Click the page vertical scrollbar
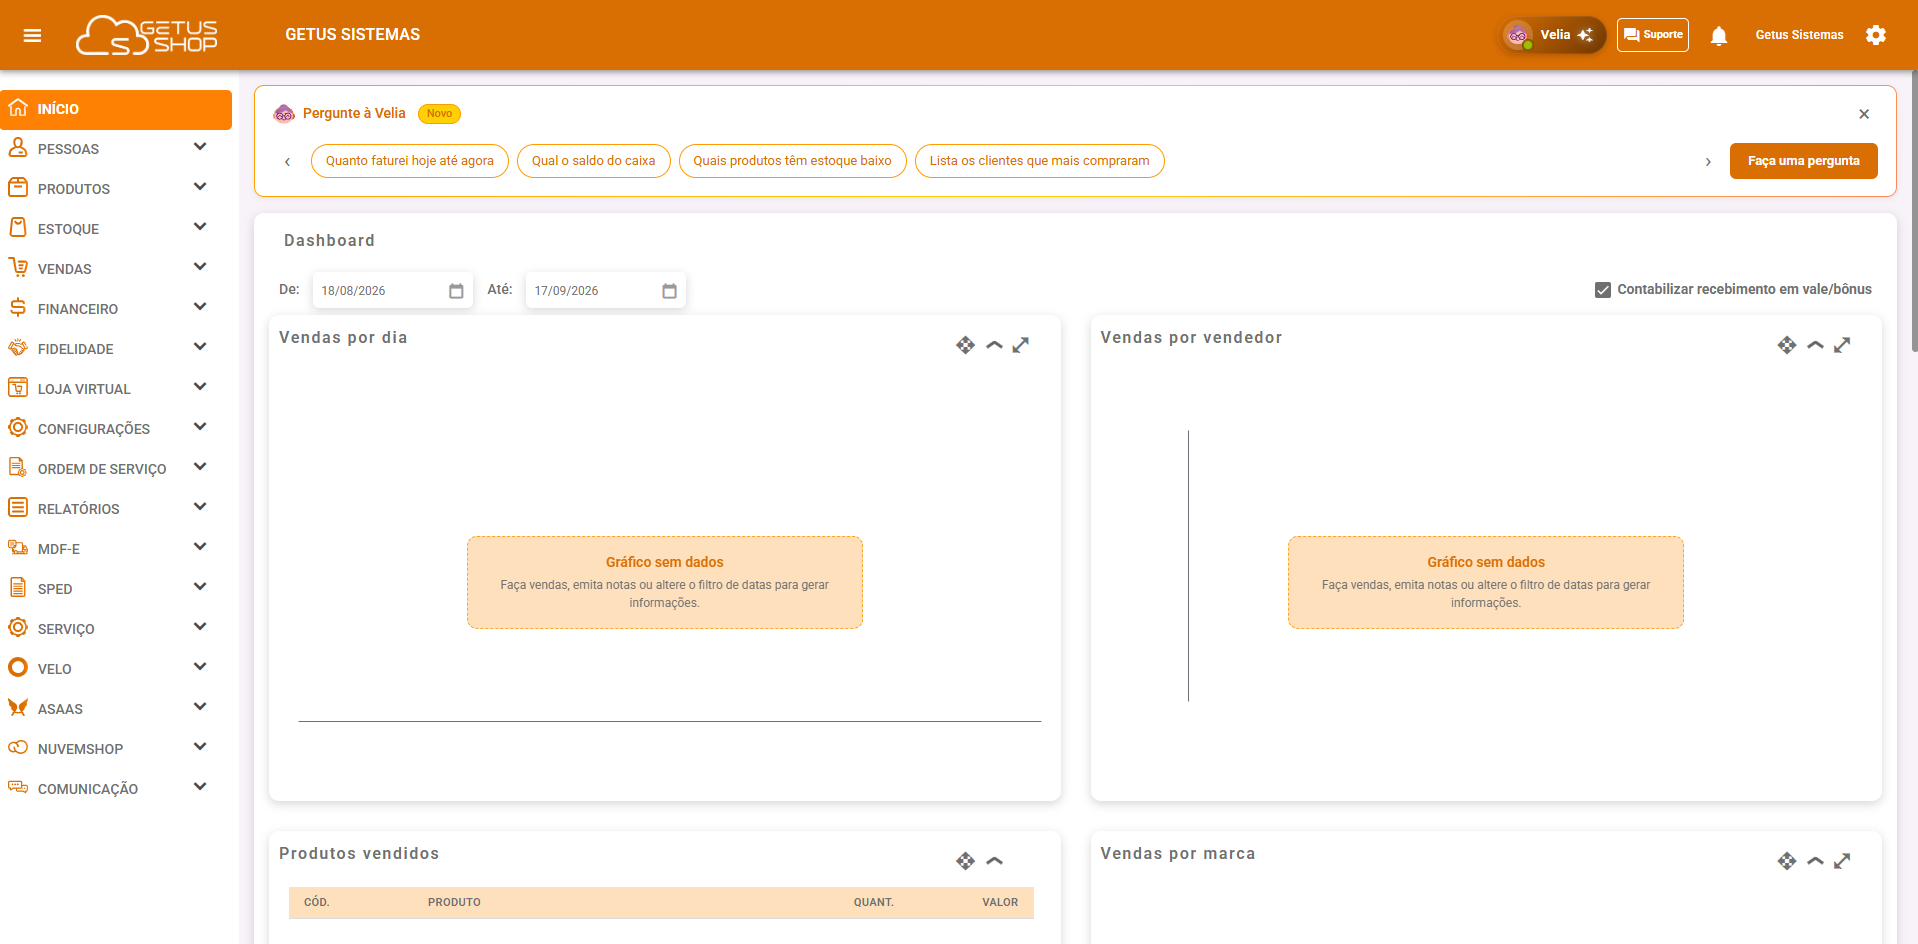The height and width of the screenshot is (944, 1918). [1914, 210]
